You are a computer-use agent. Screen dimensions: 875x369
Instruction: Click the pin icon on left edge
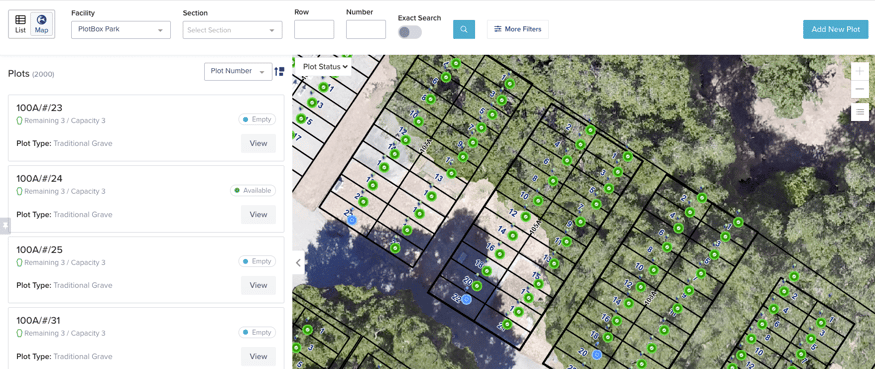click(5, 226)
